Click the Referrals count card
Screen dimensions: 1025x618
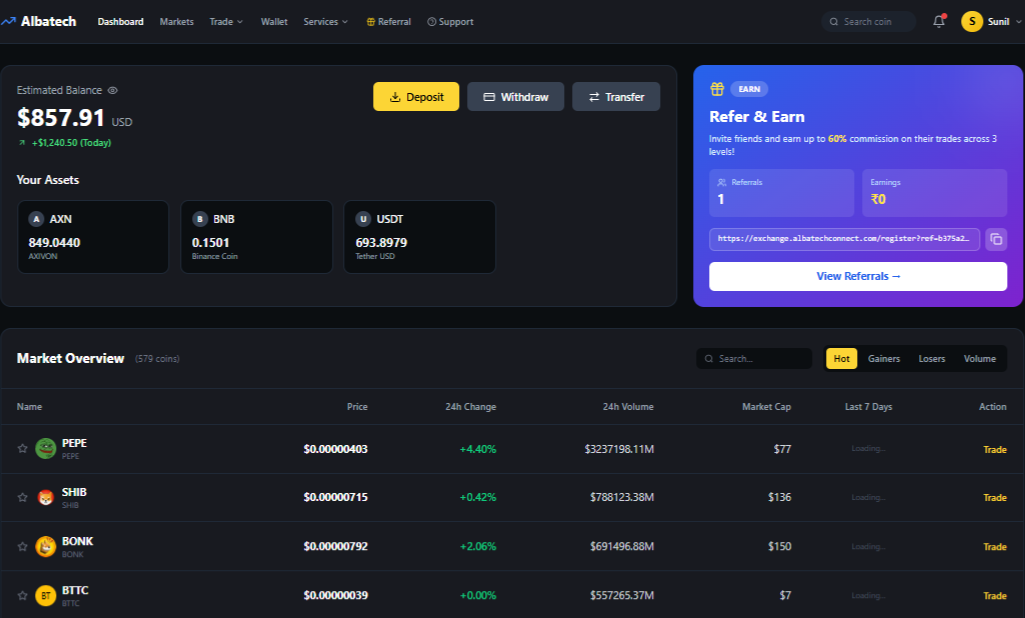(781, 193)
